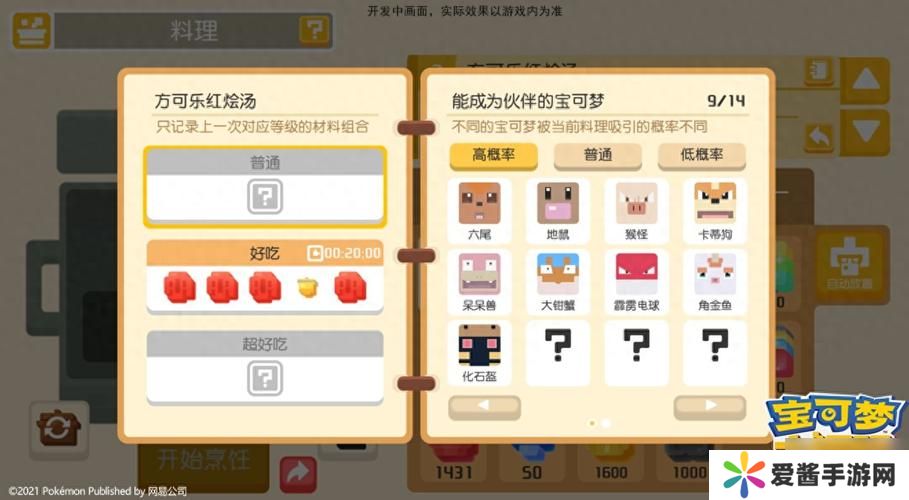This screenshot has height=500, width=909.
Task: Select the 地鼠 Pokémon icon
Action: pos(558,211)
